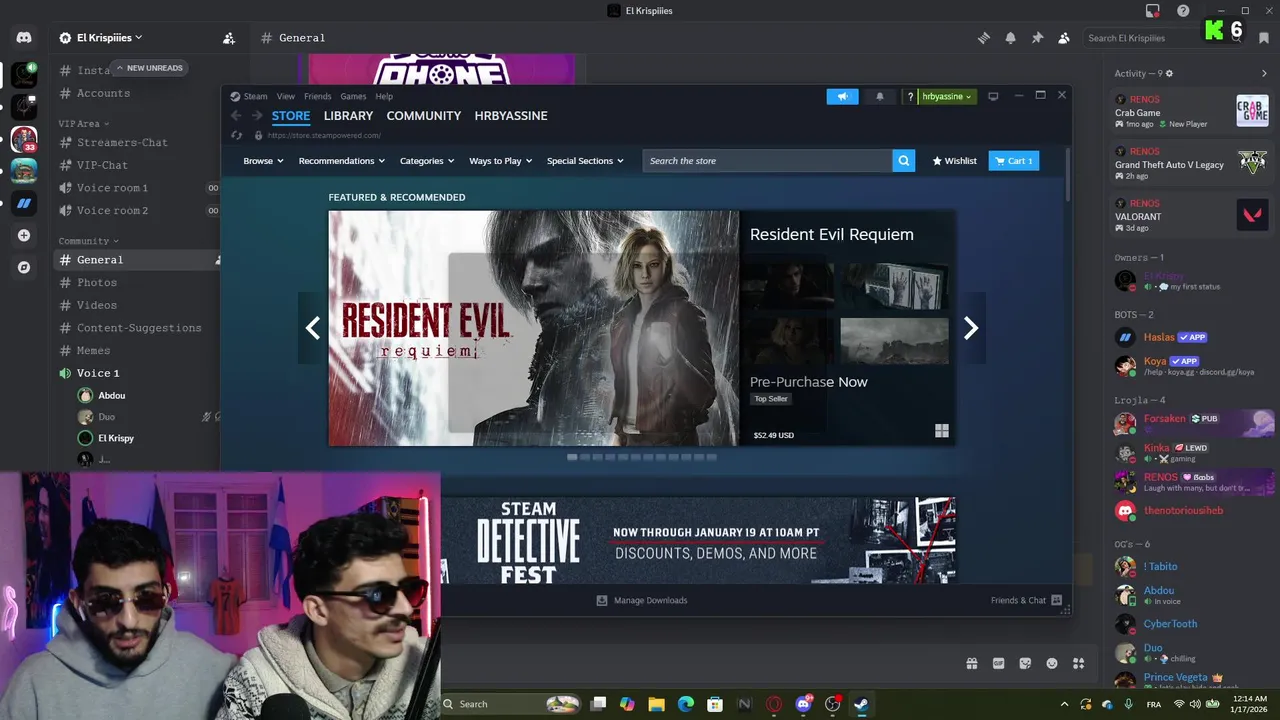1280x720 pixels.
Task: Open Steam Cart button
Action: click(x=1014, y=160)
